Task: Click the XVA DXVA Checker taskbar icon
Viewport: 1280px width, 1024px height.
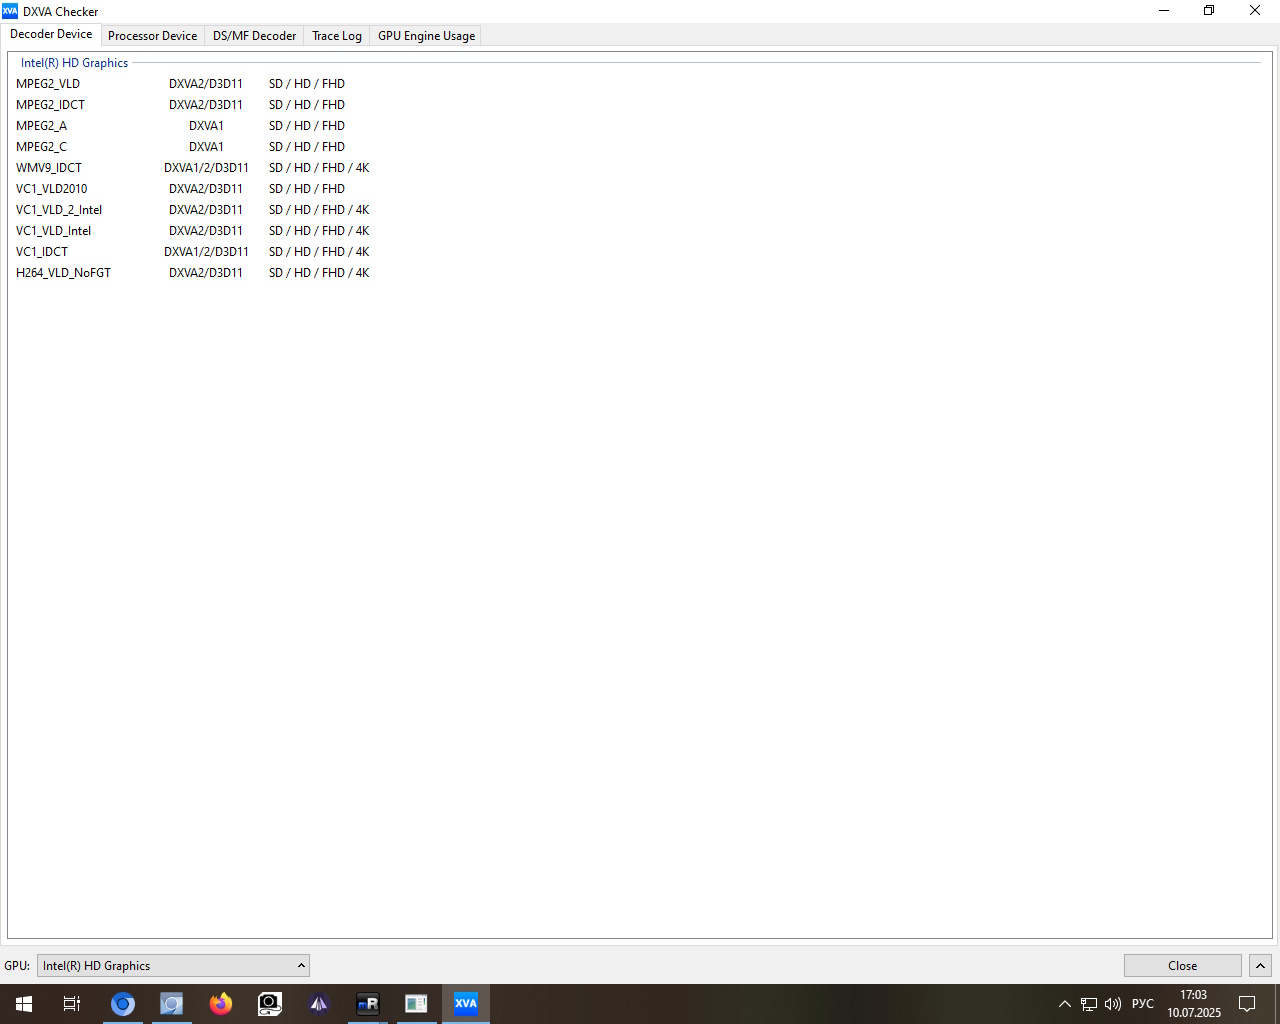Action: pyautogui.click(x=466, y=1004)
